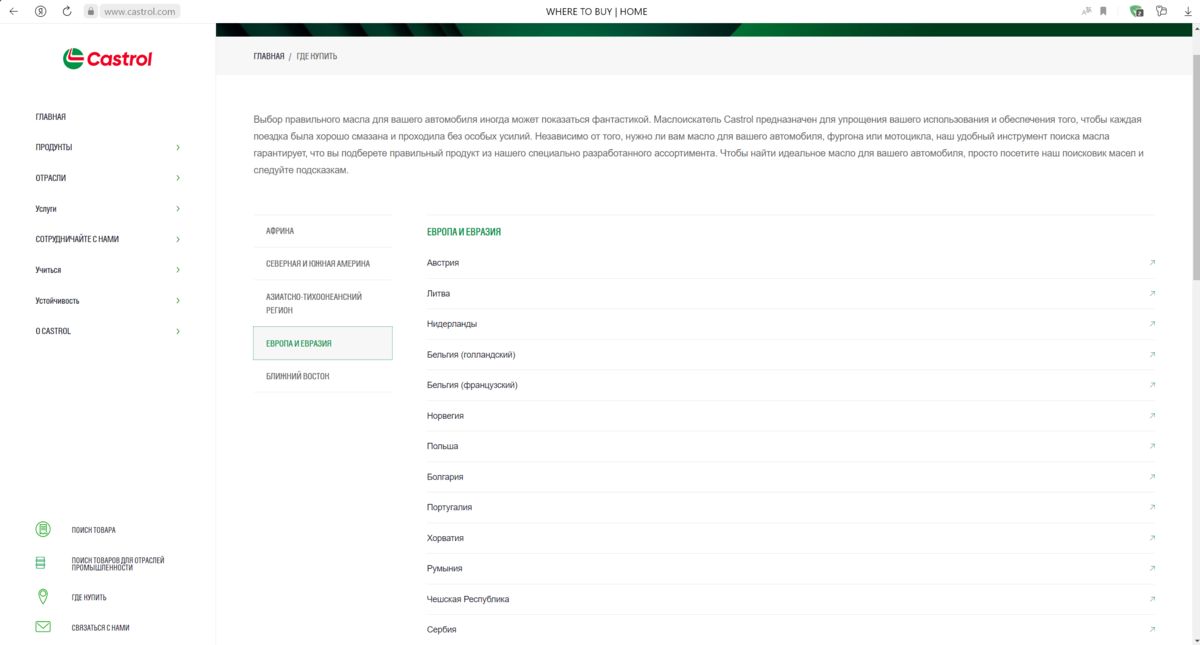This screenshot has width=1200, height=645.
Task: Open the browser downloads arrow icon
Action: (1186, 11)
